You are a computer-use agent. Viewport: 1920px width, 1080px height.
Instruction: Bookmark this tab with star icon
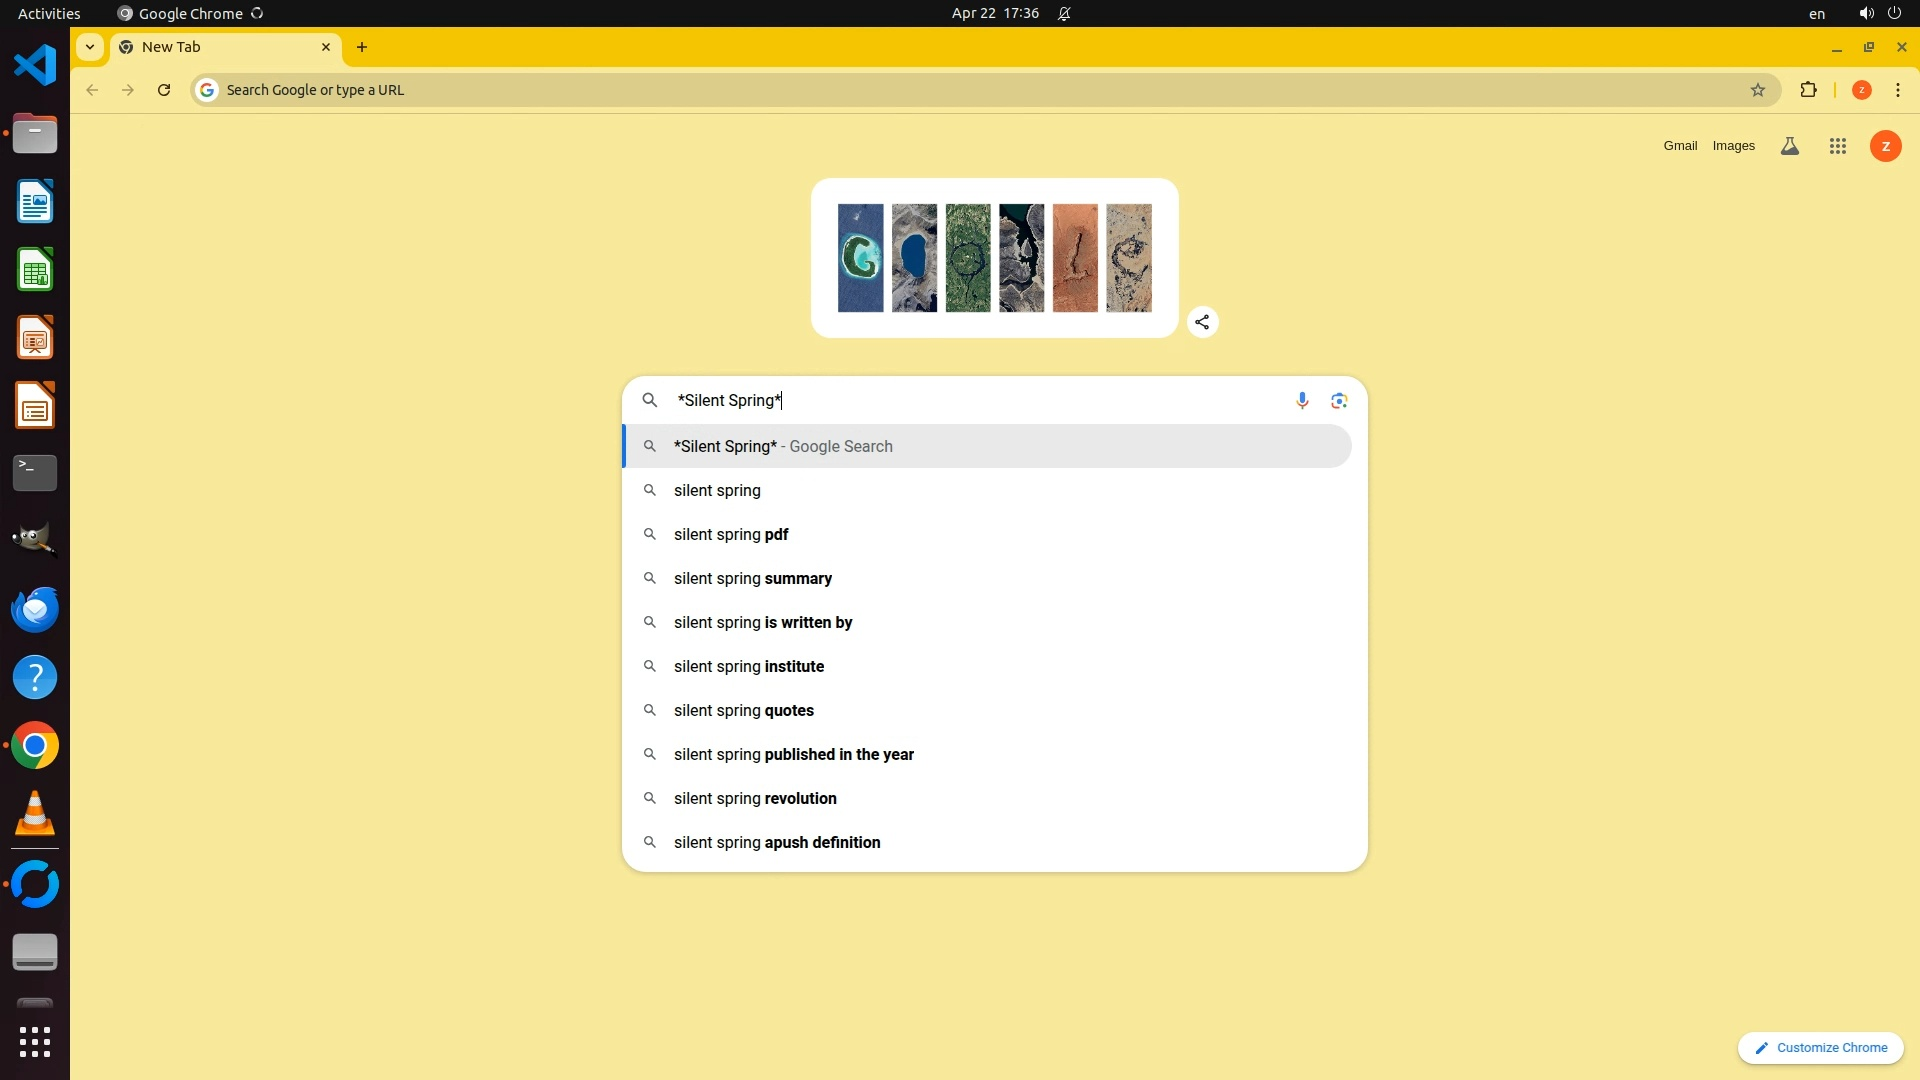click(x=1758, y=90)
